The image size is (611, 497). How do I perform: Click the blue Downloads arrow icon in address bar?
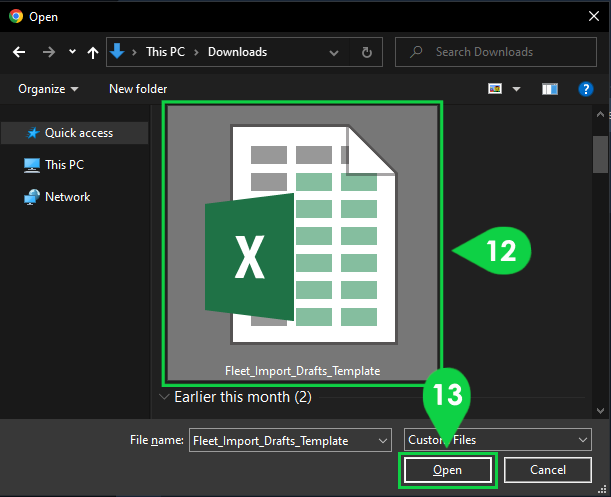coord(117,51)
